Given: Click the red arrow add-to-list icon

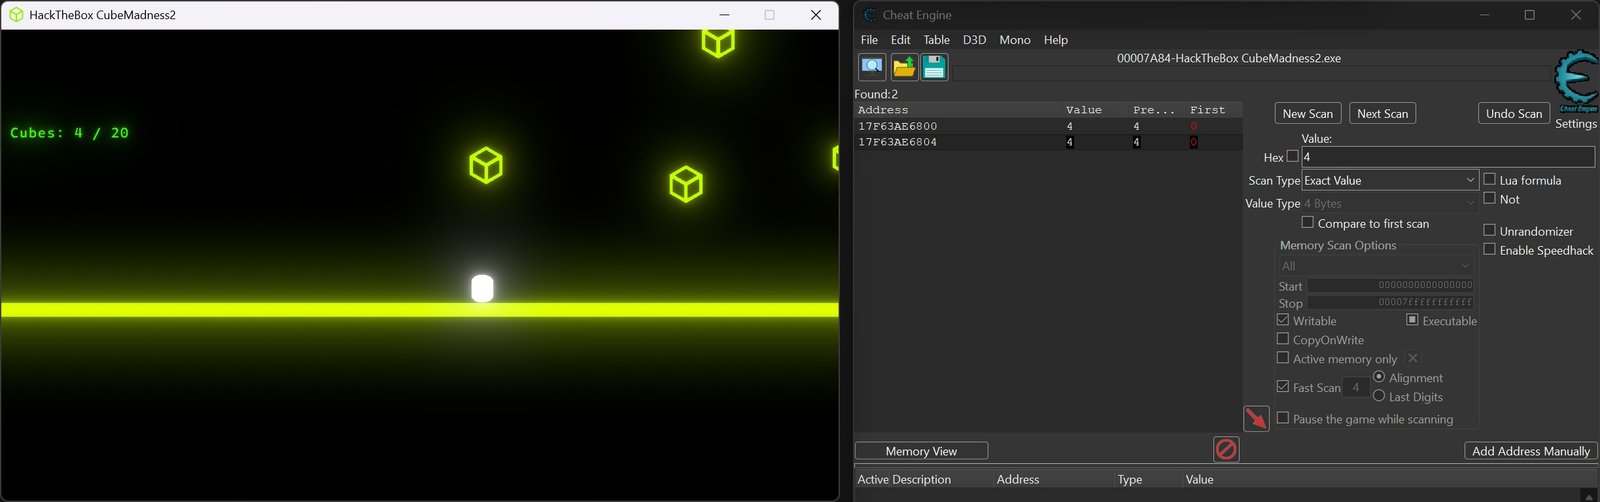Looking at the screenshot, I should [1256, 418].
